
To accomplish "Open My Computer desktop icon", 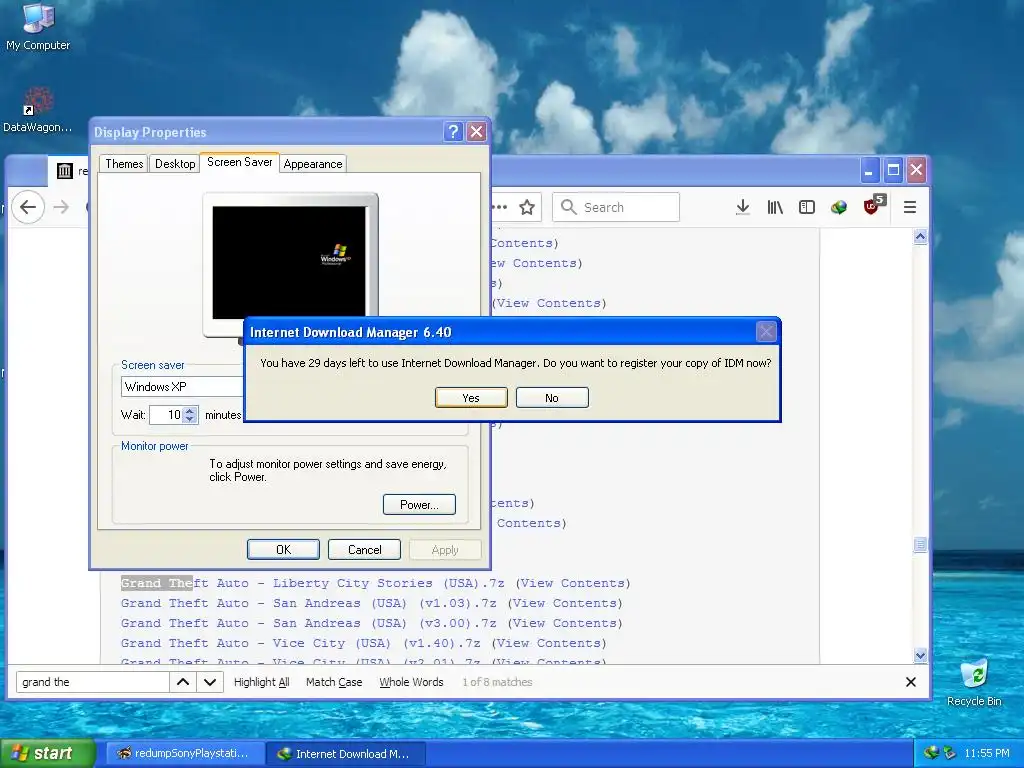I will (x=38, y=26).
